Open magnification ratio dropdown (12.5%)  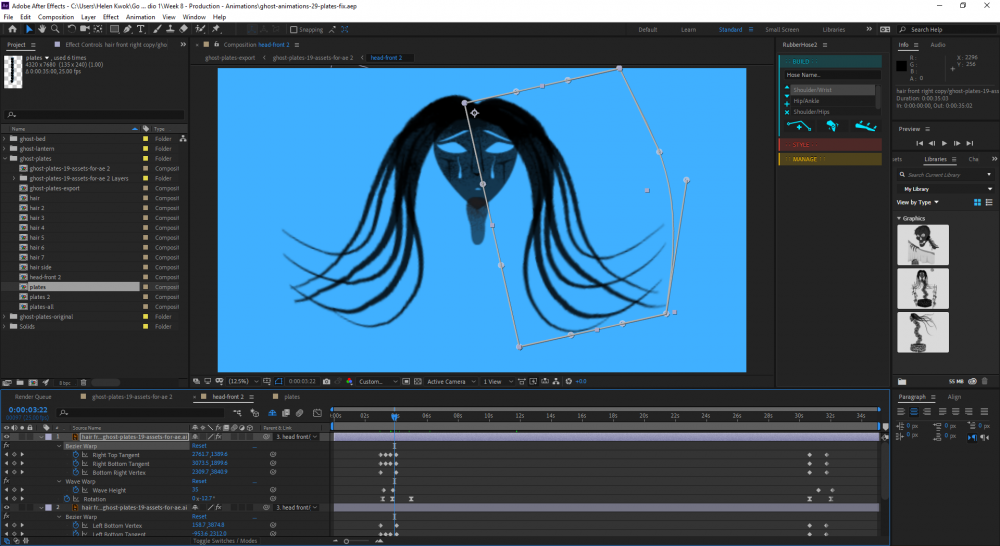pos(244,381)
